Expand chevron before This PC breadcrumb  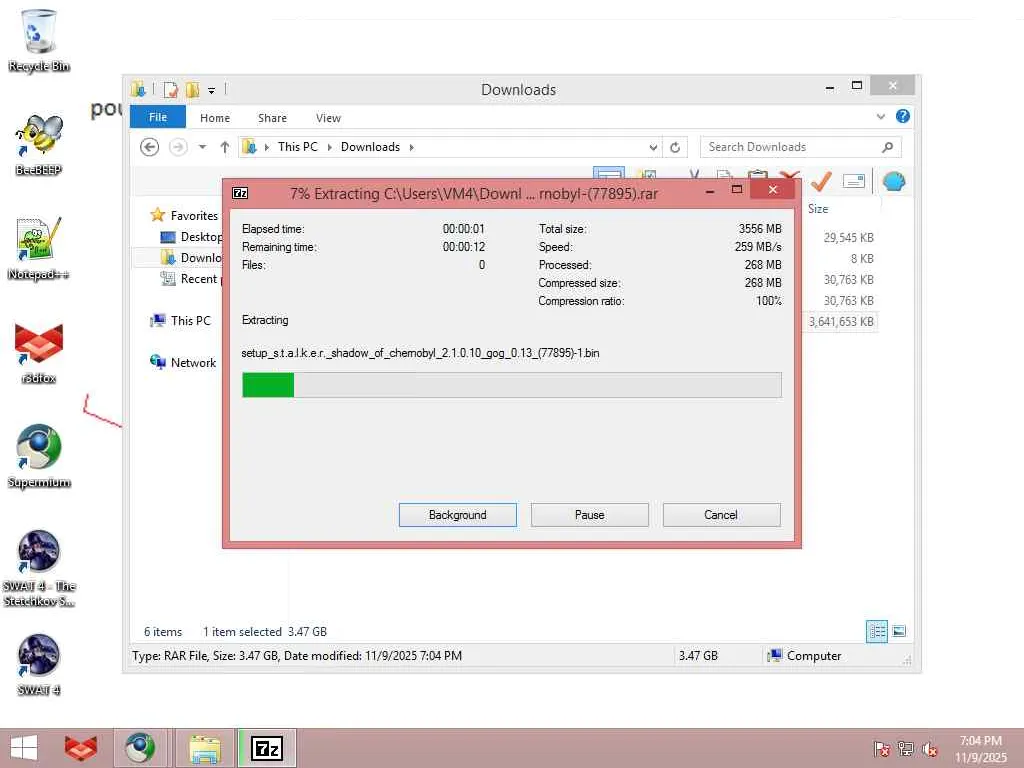click(266, 147)
